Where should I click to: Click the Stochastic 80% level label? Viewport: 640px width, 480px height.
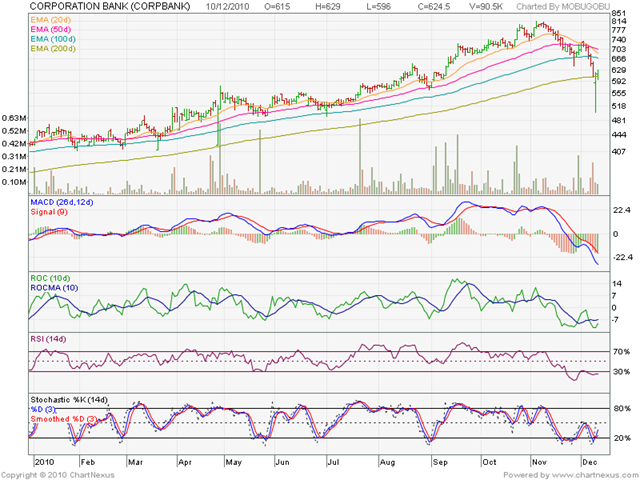click(x=622, y=409)
